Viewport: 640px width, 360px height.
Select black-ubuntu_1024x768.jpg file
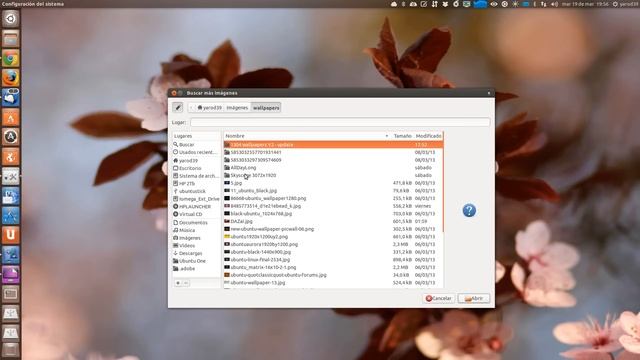pyautogui.click(x=333, y=213)
